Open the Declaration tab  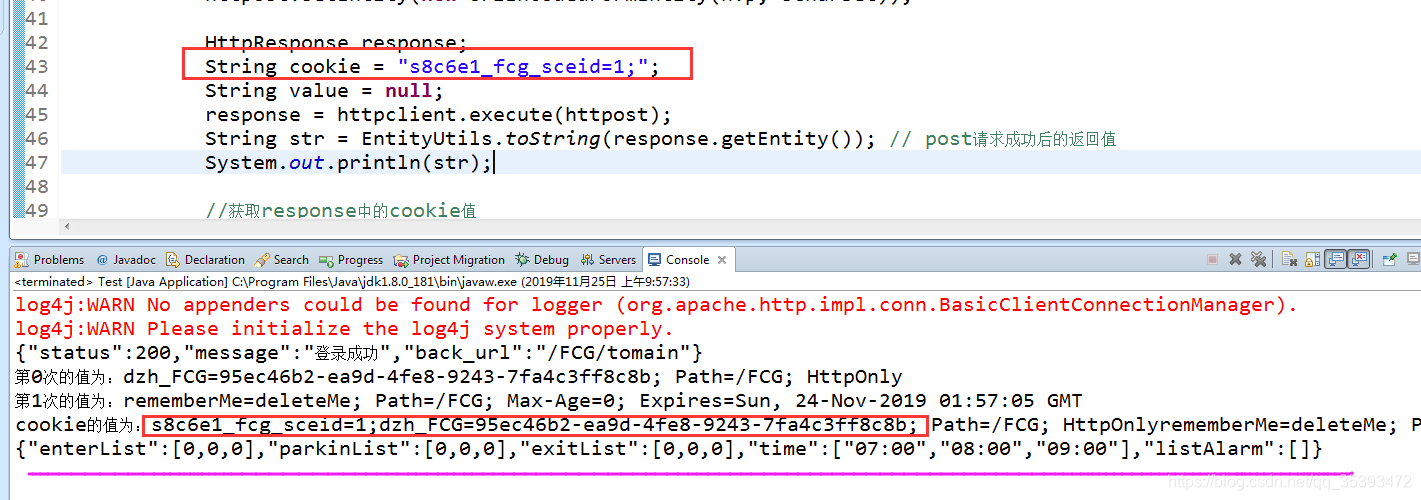pos(205,260)
